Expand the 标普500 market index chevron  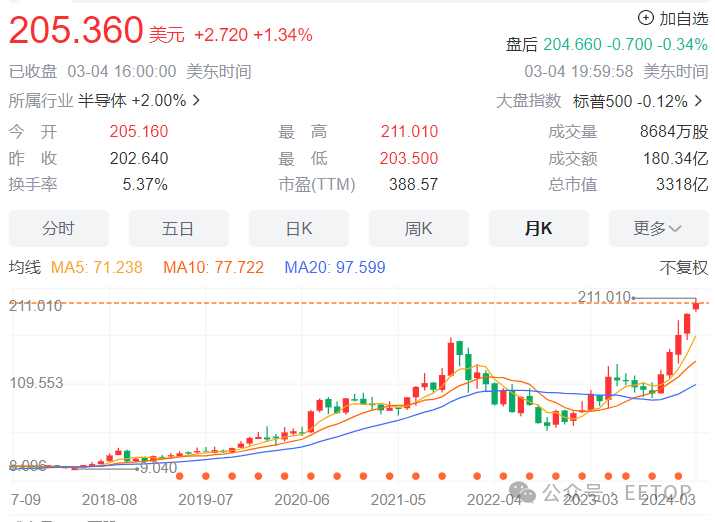click(x=698, y=101)
